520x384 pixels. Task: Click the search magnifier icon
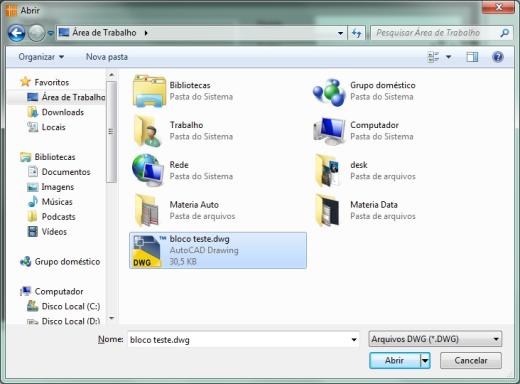[505, 33]
